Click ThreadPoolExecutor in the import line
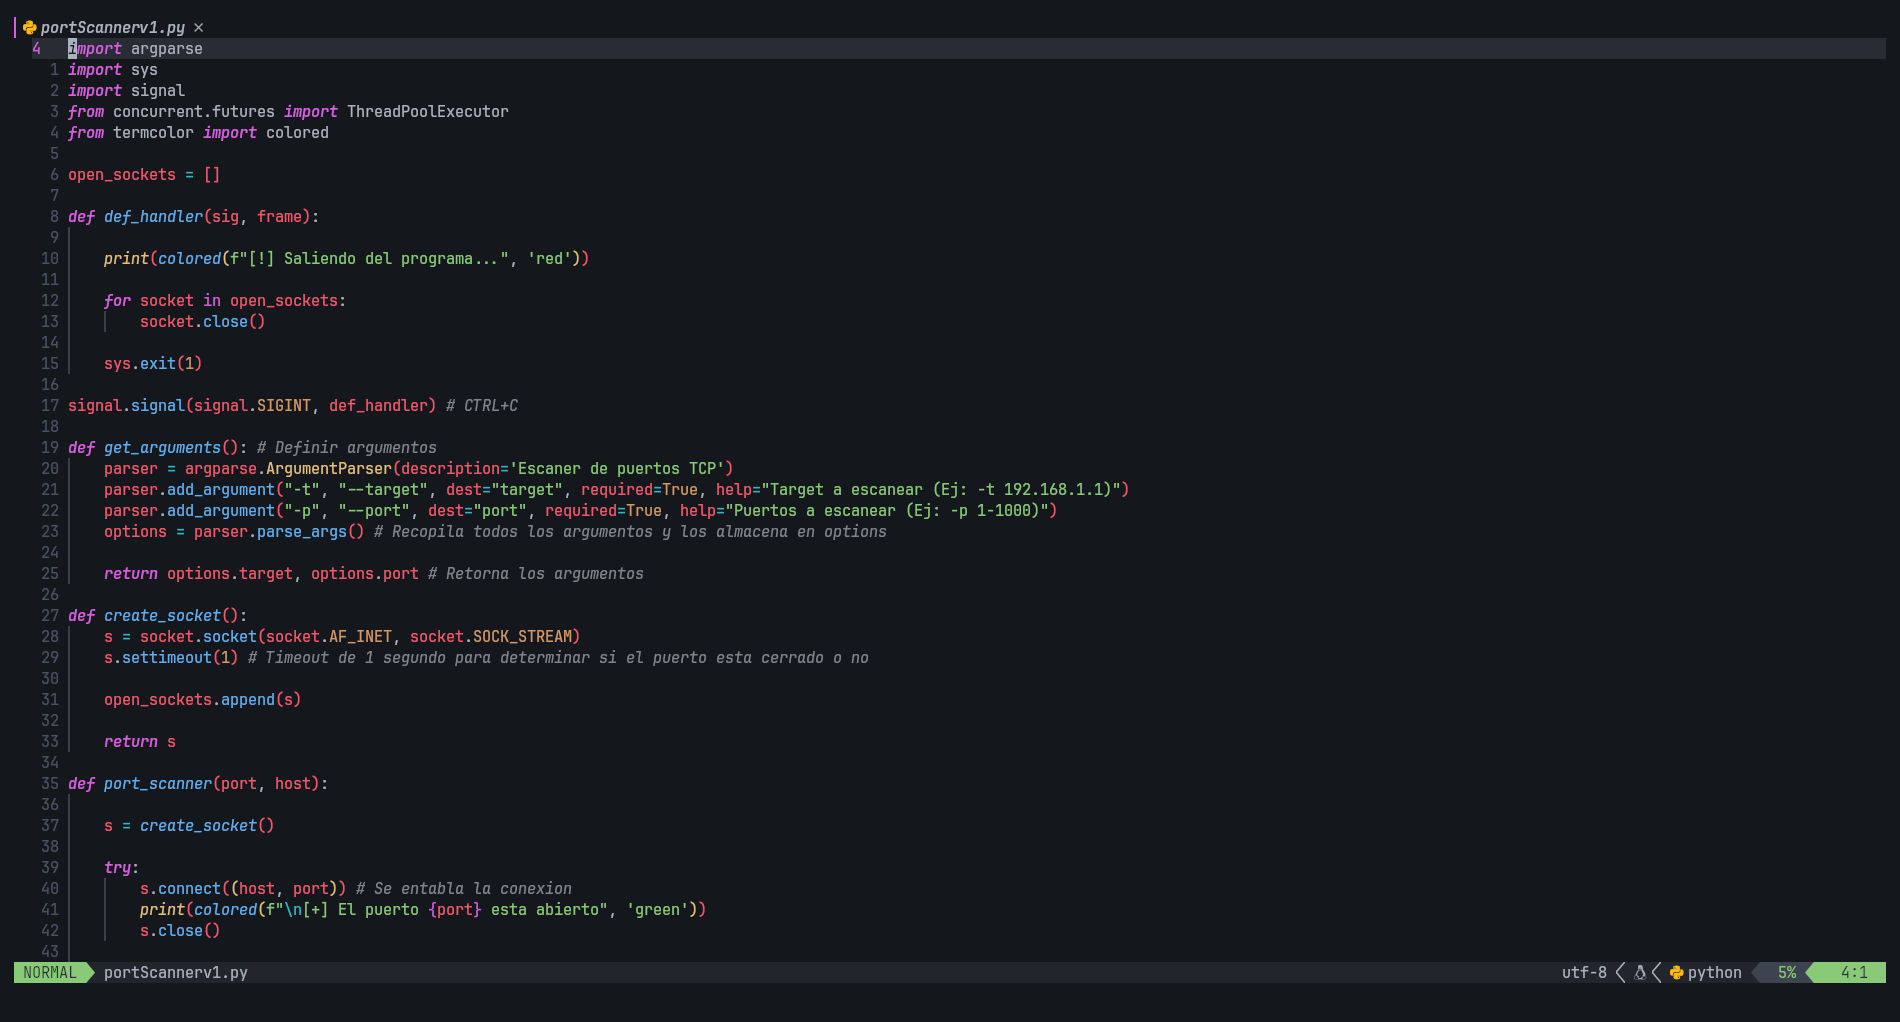This screenshot has width=1900, height=1022. (428, 111)
